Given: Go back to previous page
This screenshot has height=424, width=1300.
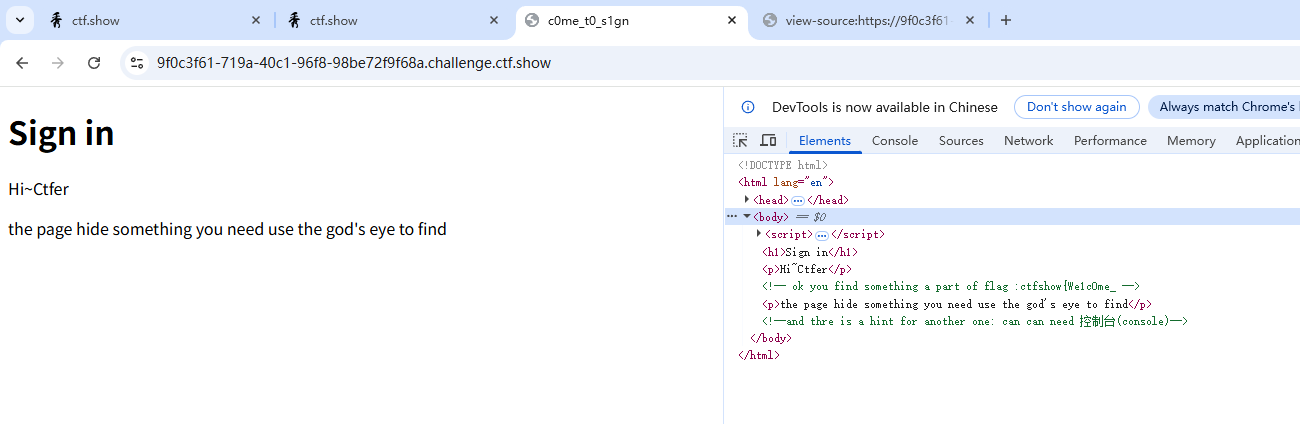Looking at the screenshot, I should tap(22, 63).
